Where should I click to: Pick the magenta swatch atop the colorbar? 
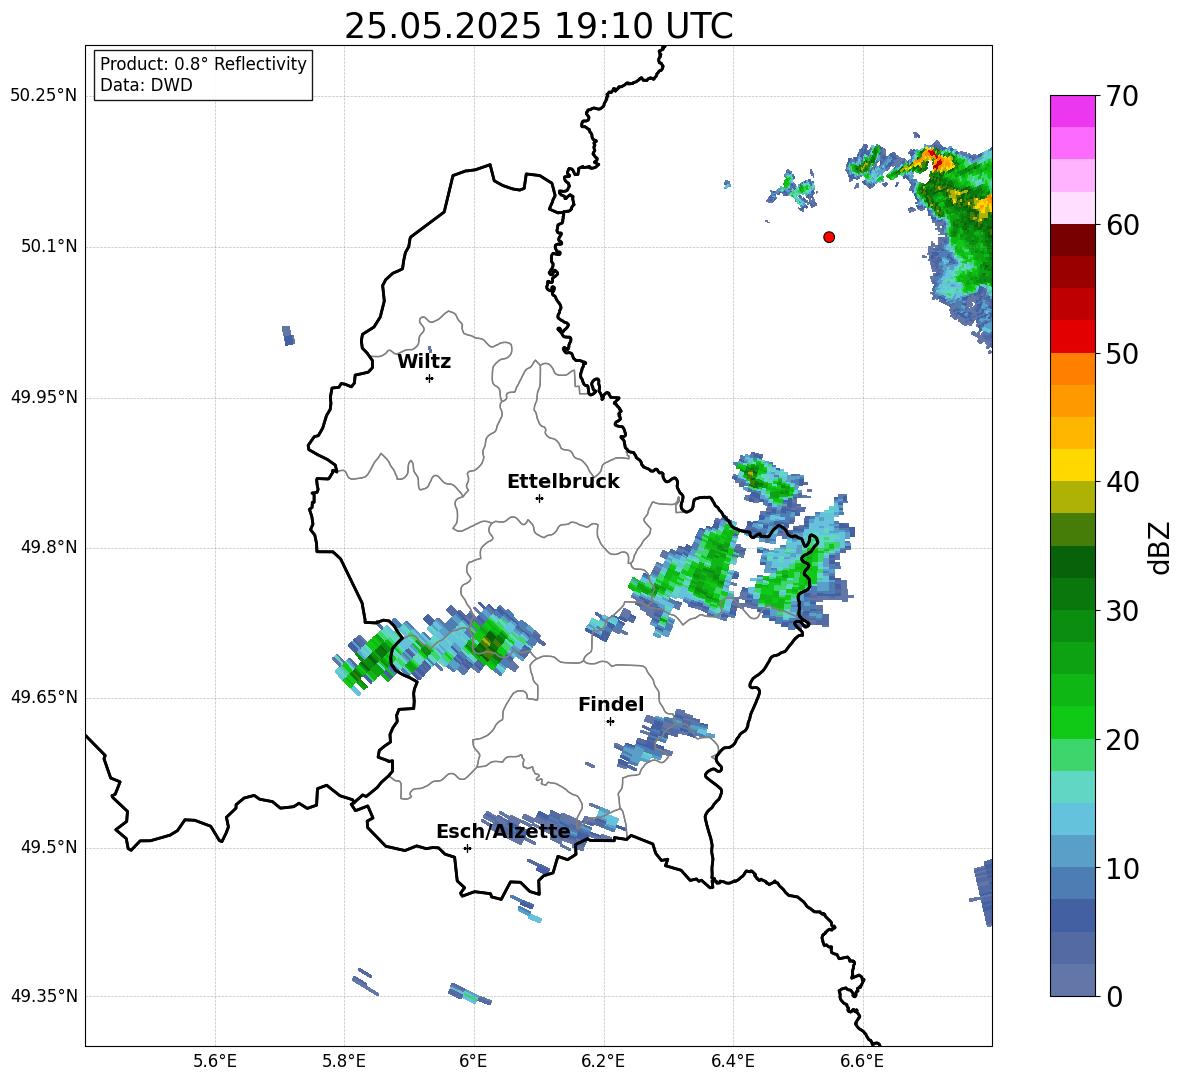tap(1072, 111)
